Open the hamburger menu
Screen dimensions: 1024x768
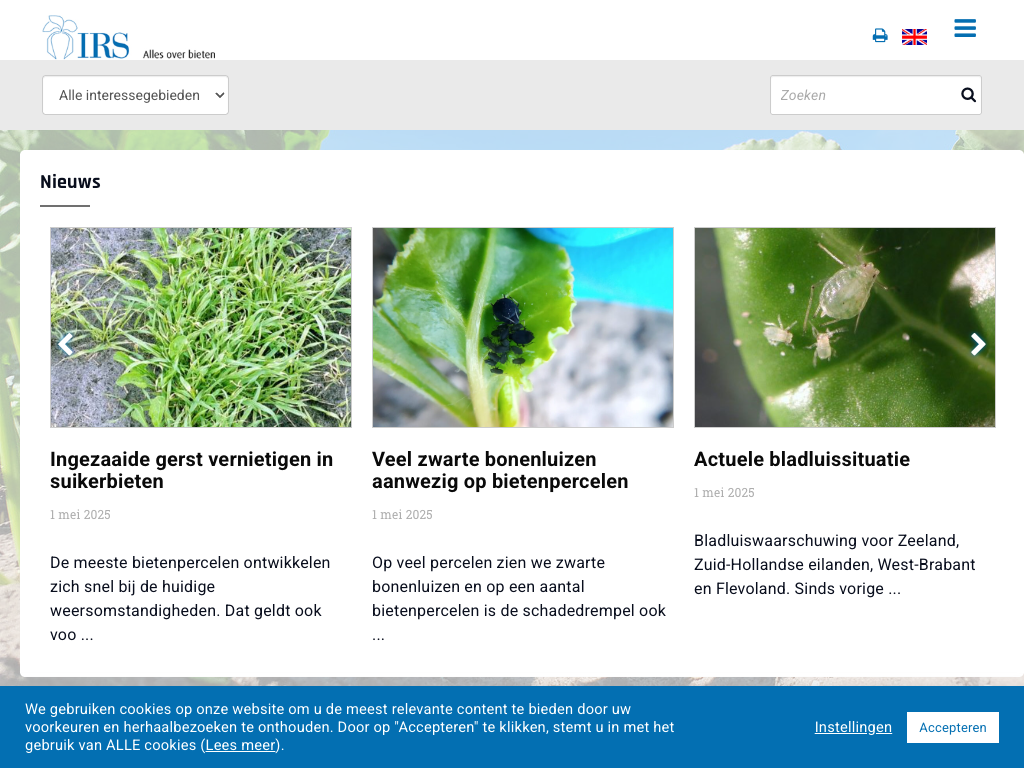tap(965, 29)
